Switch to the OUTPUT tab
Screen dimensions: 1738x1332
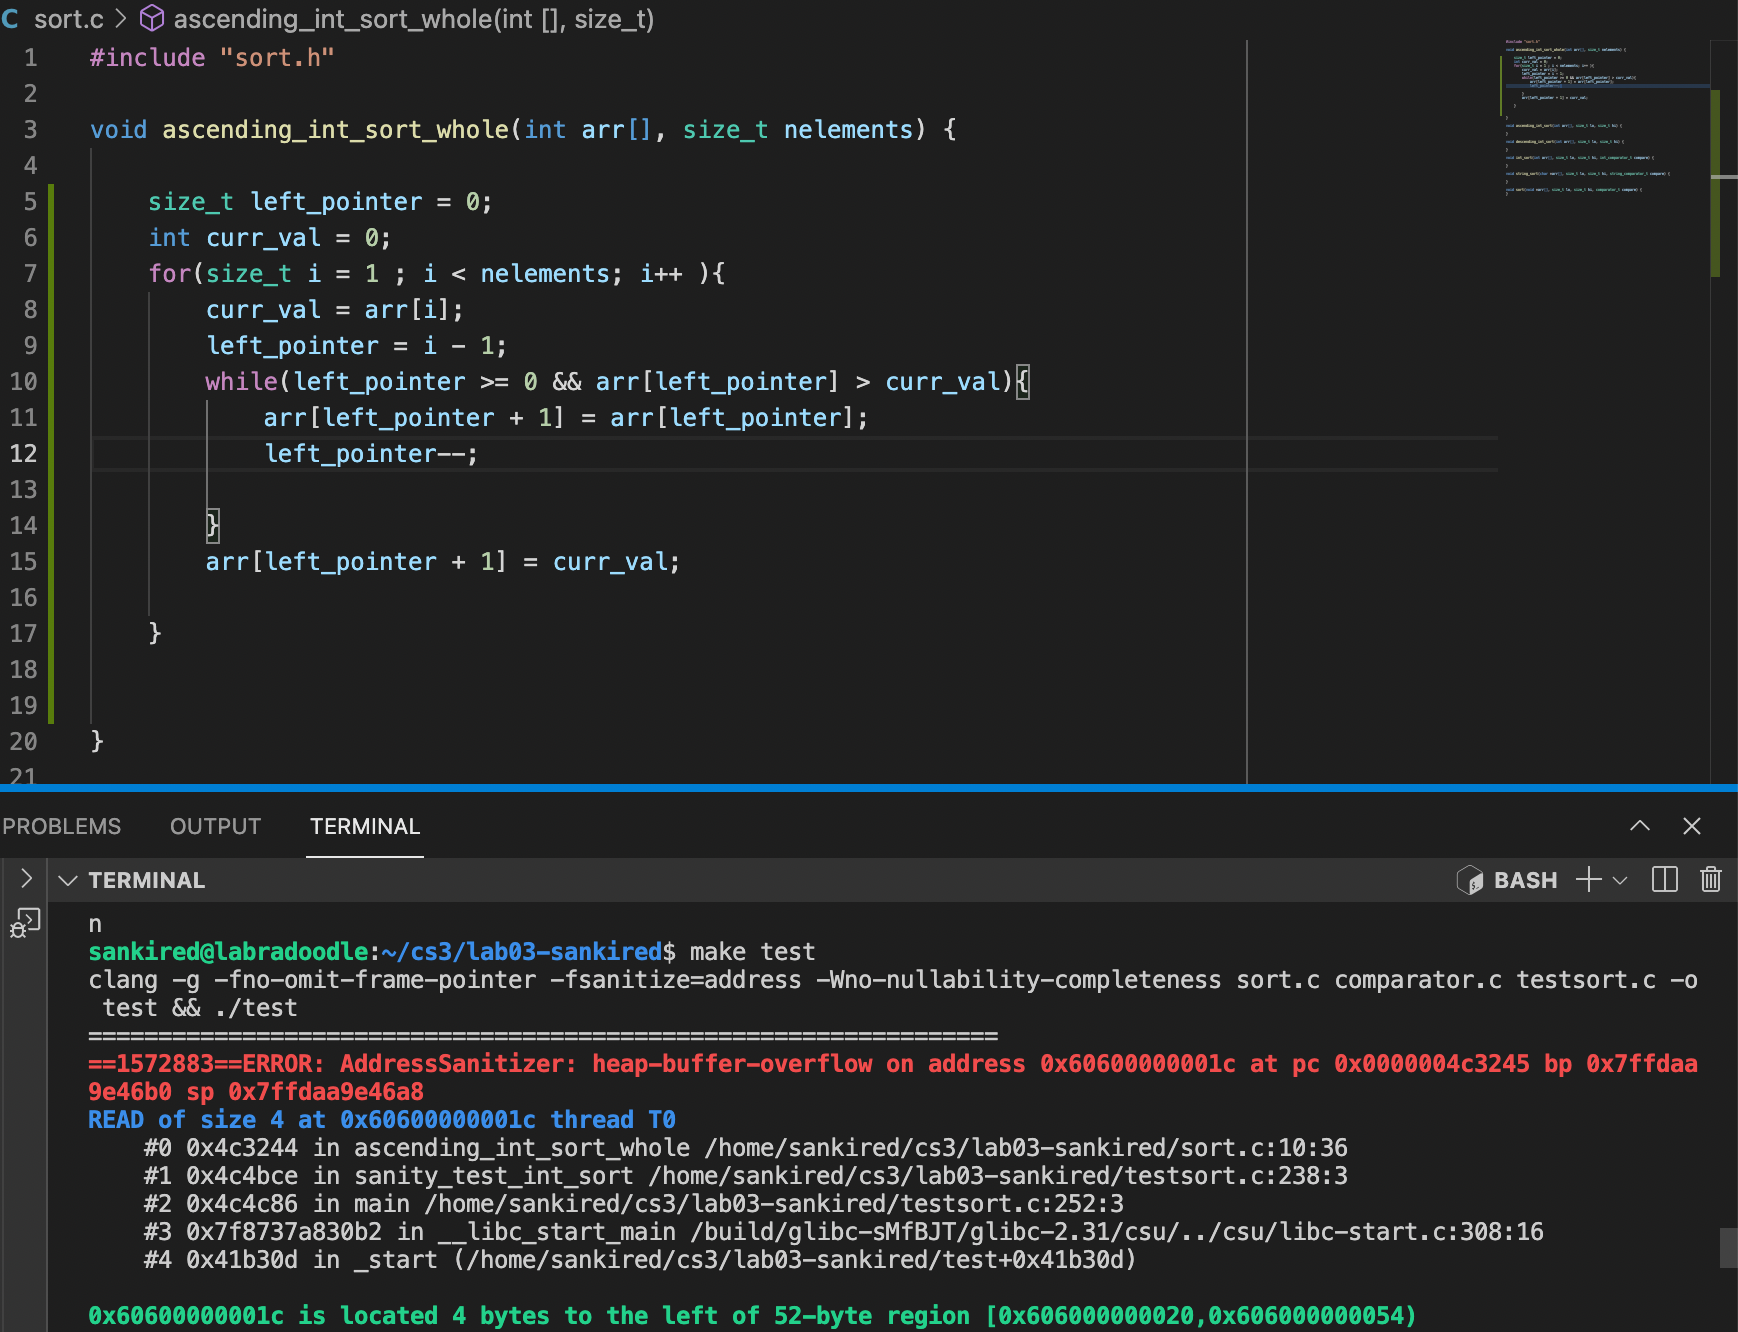215,826
